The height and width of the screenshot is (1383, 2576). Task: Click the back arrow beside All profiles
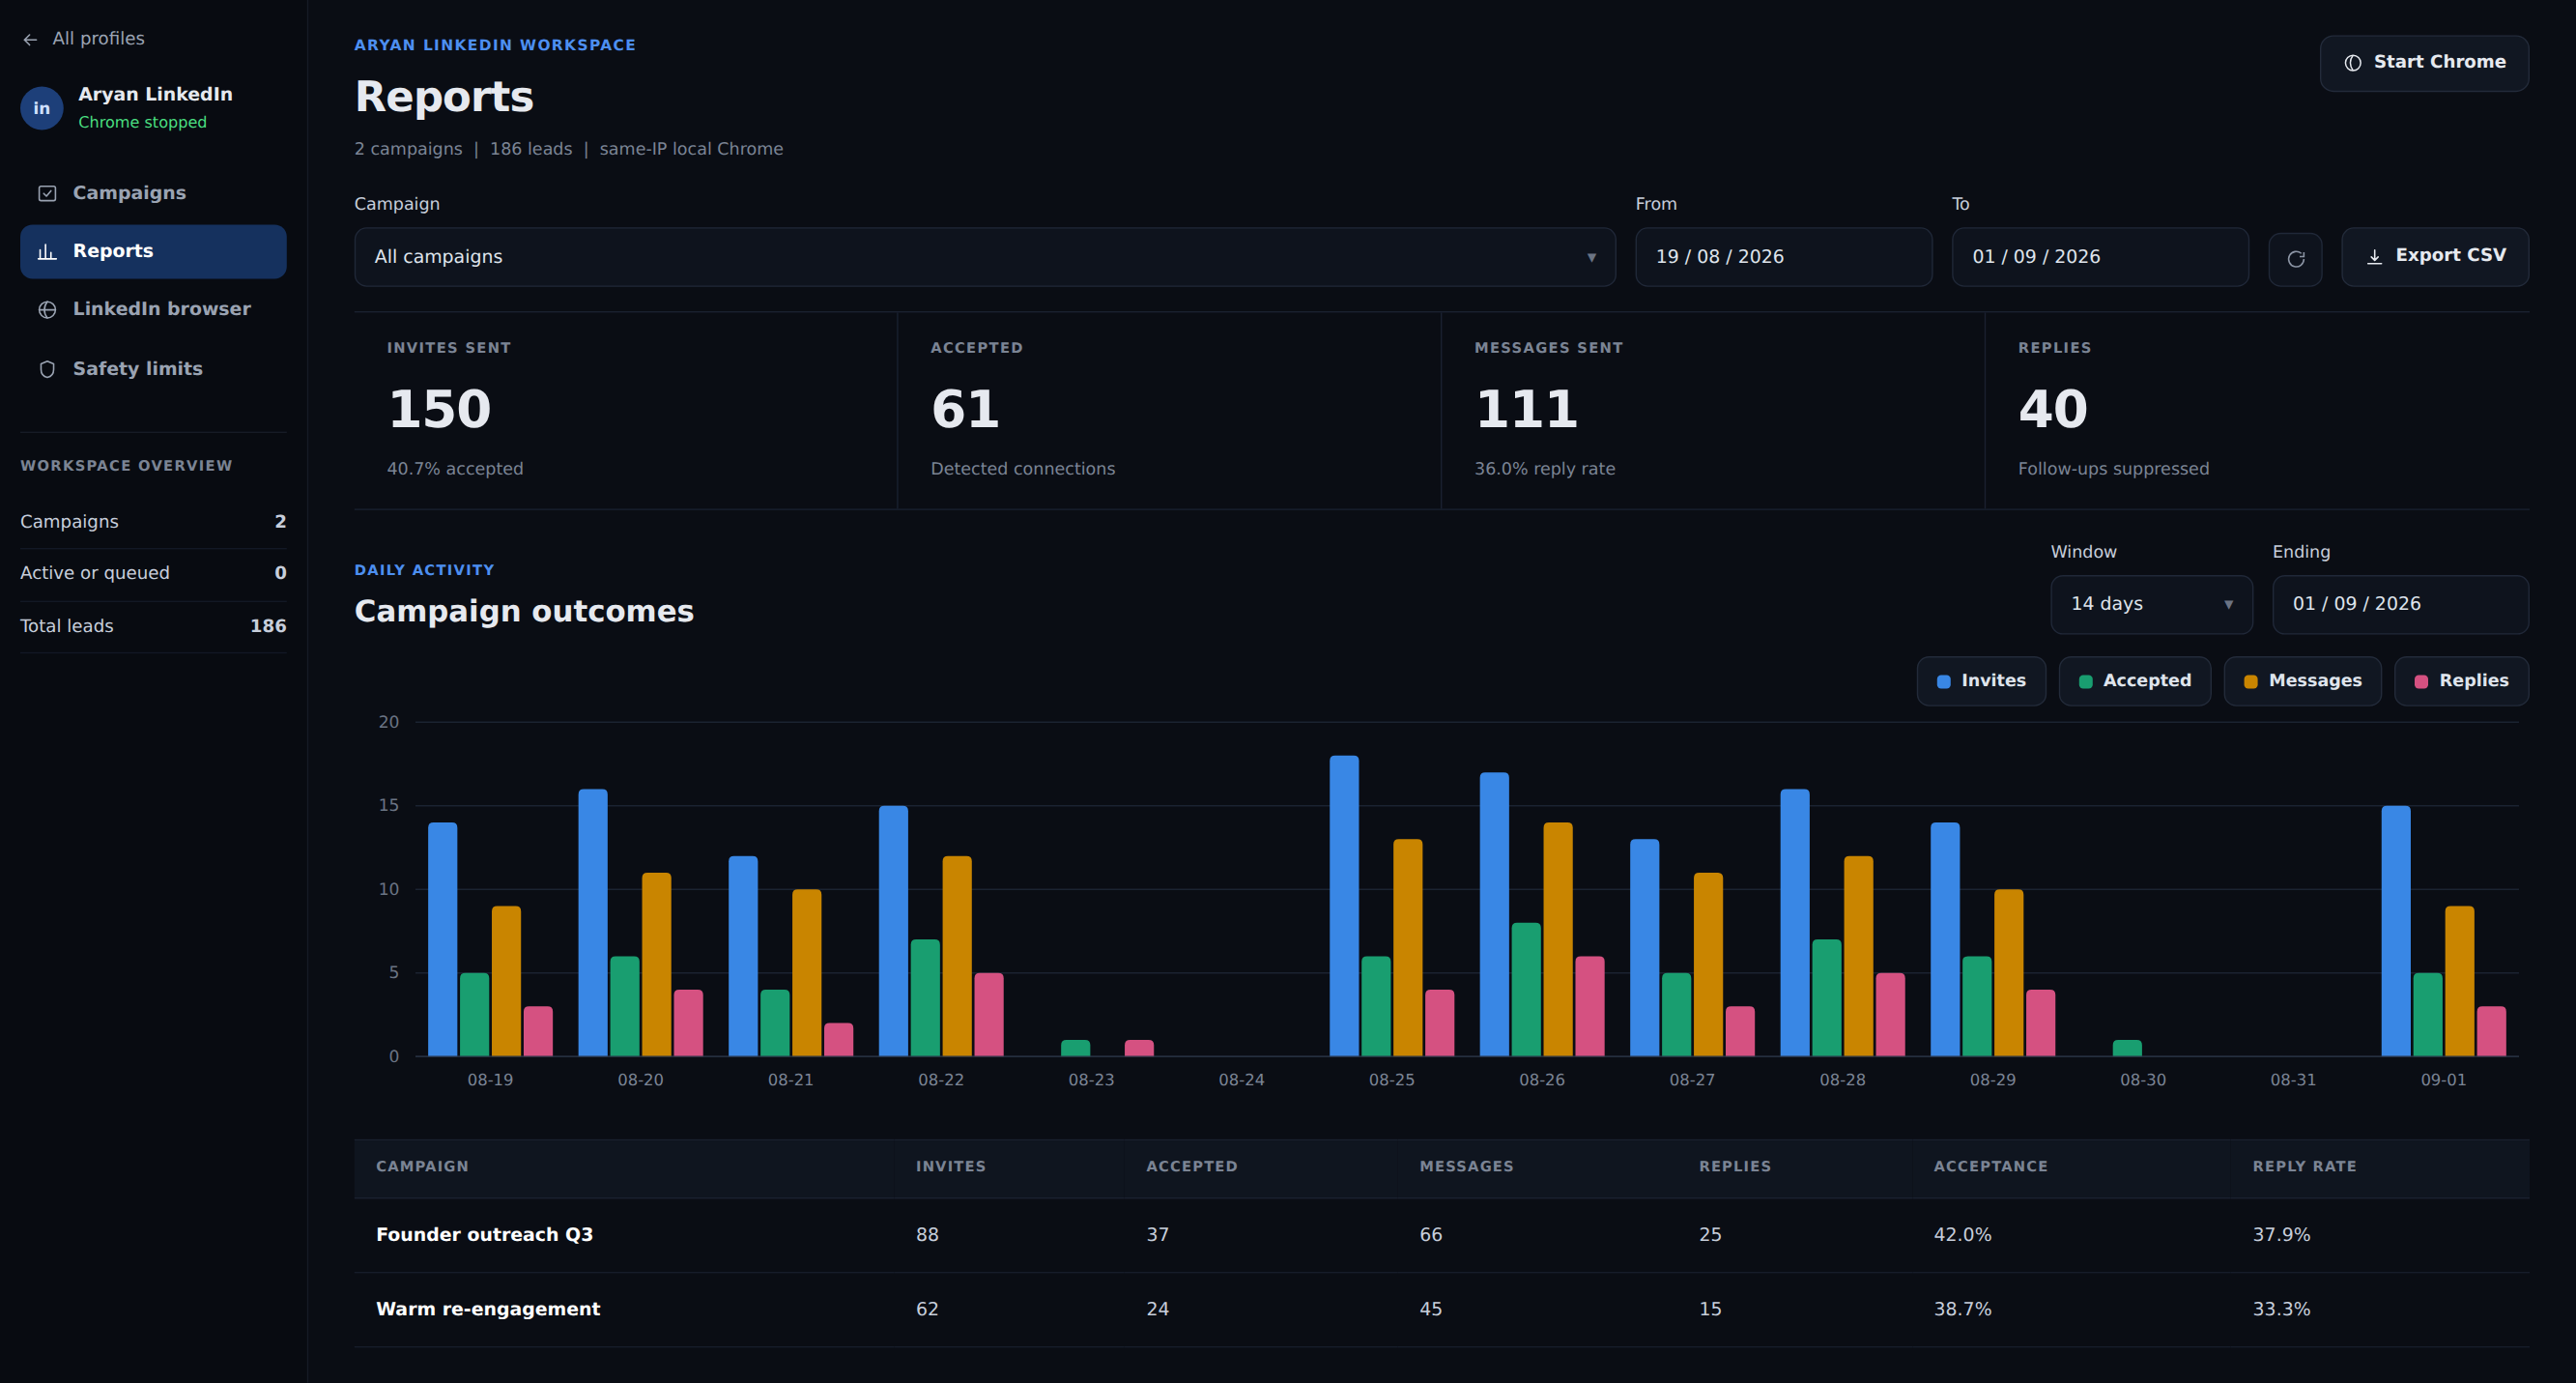30,39
